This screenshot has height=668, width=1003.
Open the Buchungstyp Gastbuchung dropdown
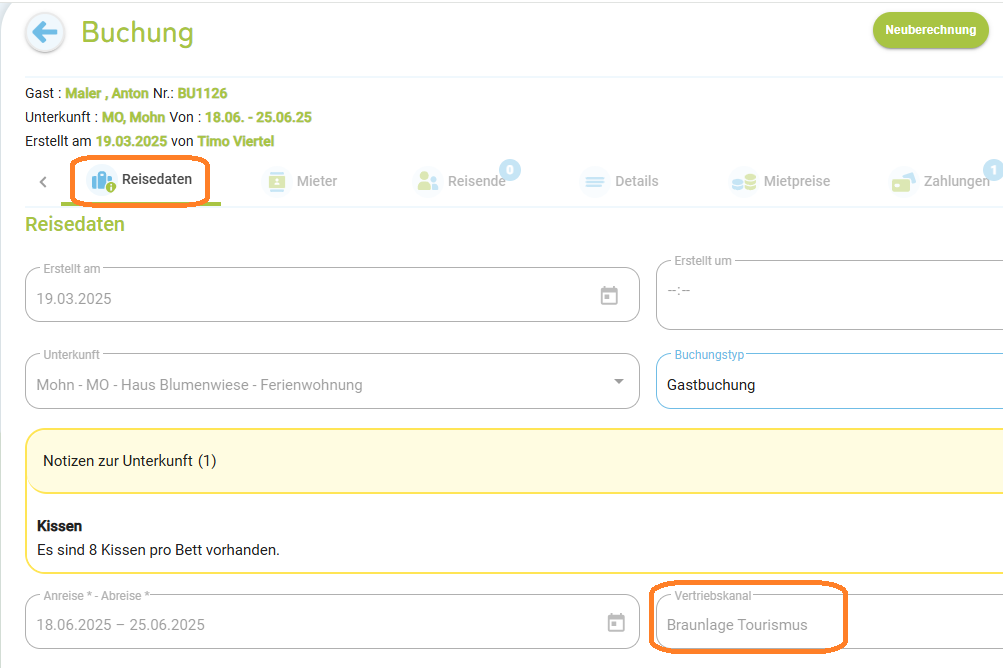click(830, 382)
